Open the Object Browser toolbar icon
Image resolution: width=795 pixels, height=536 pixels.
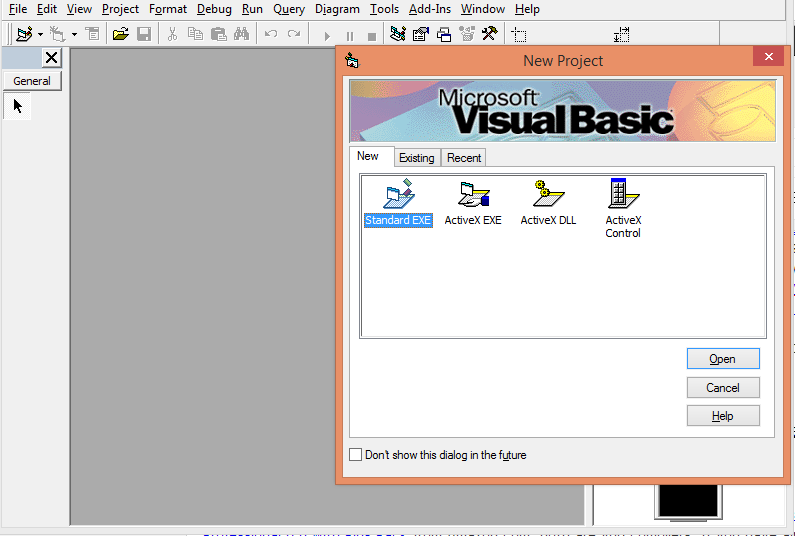coord(467,34)
